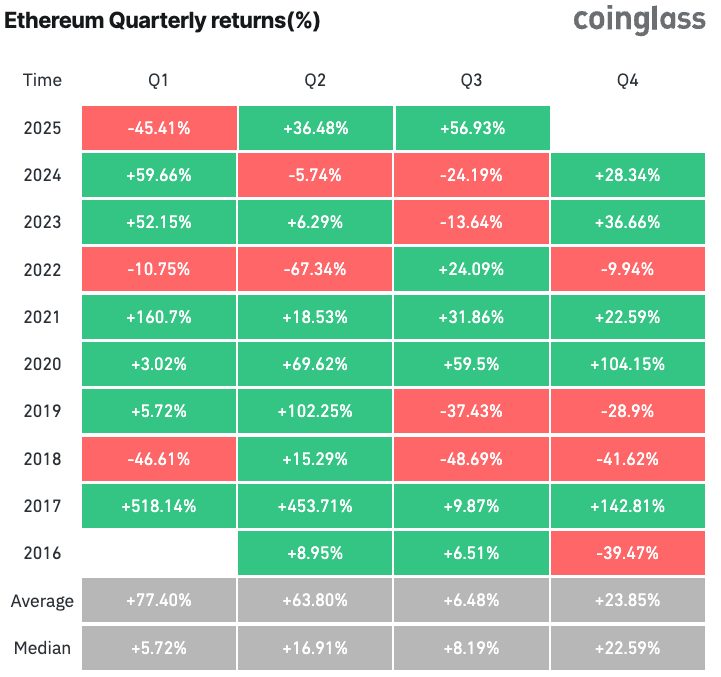The image size is (721, 677).
Task: Select the +104.15% cell in 2020
Action: [630, 364]
